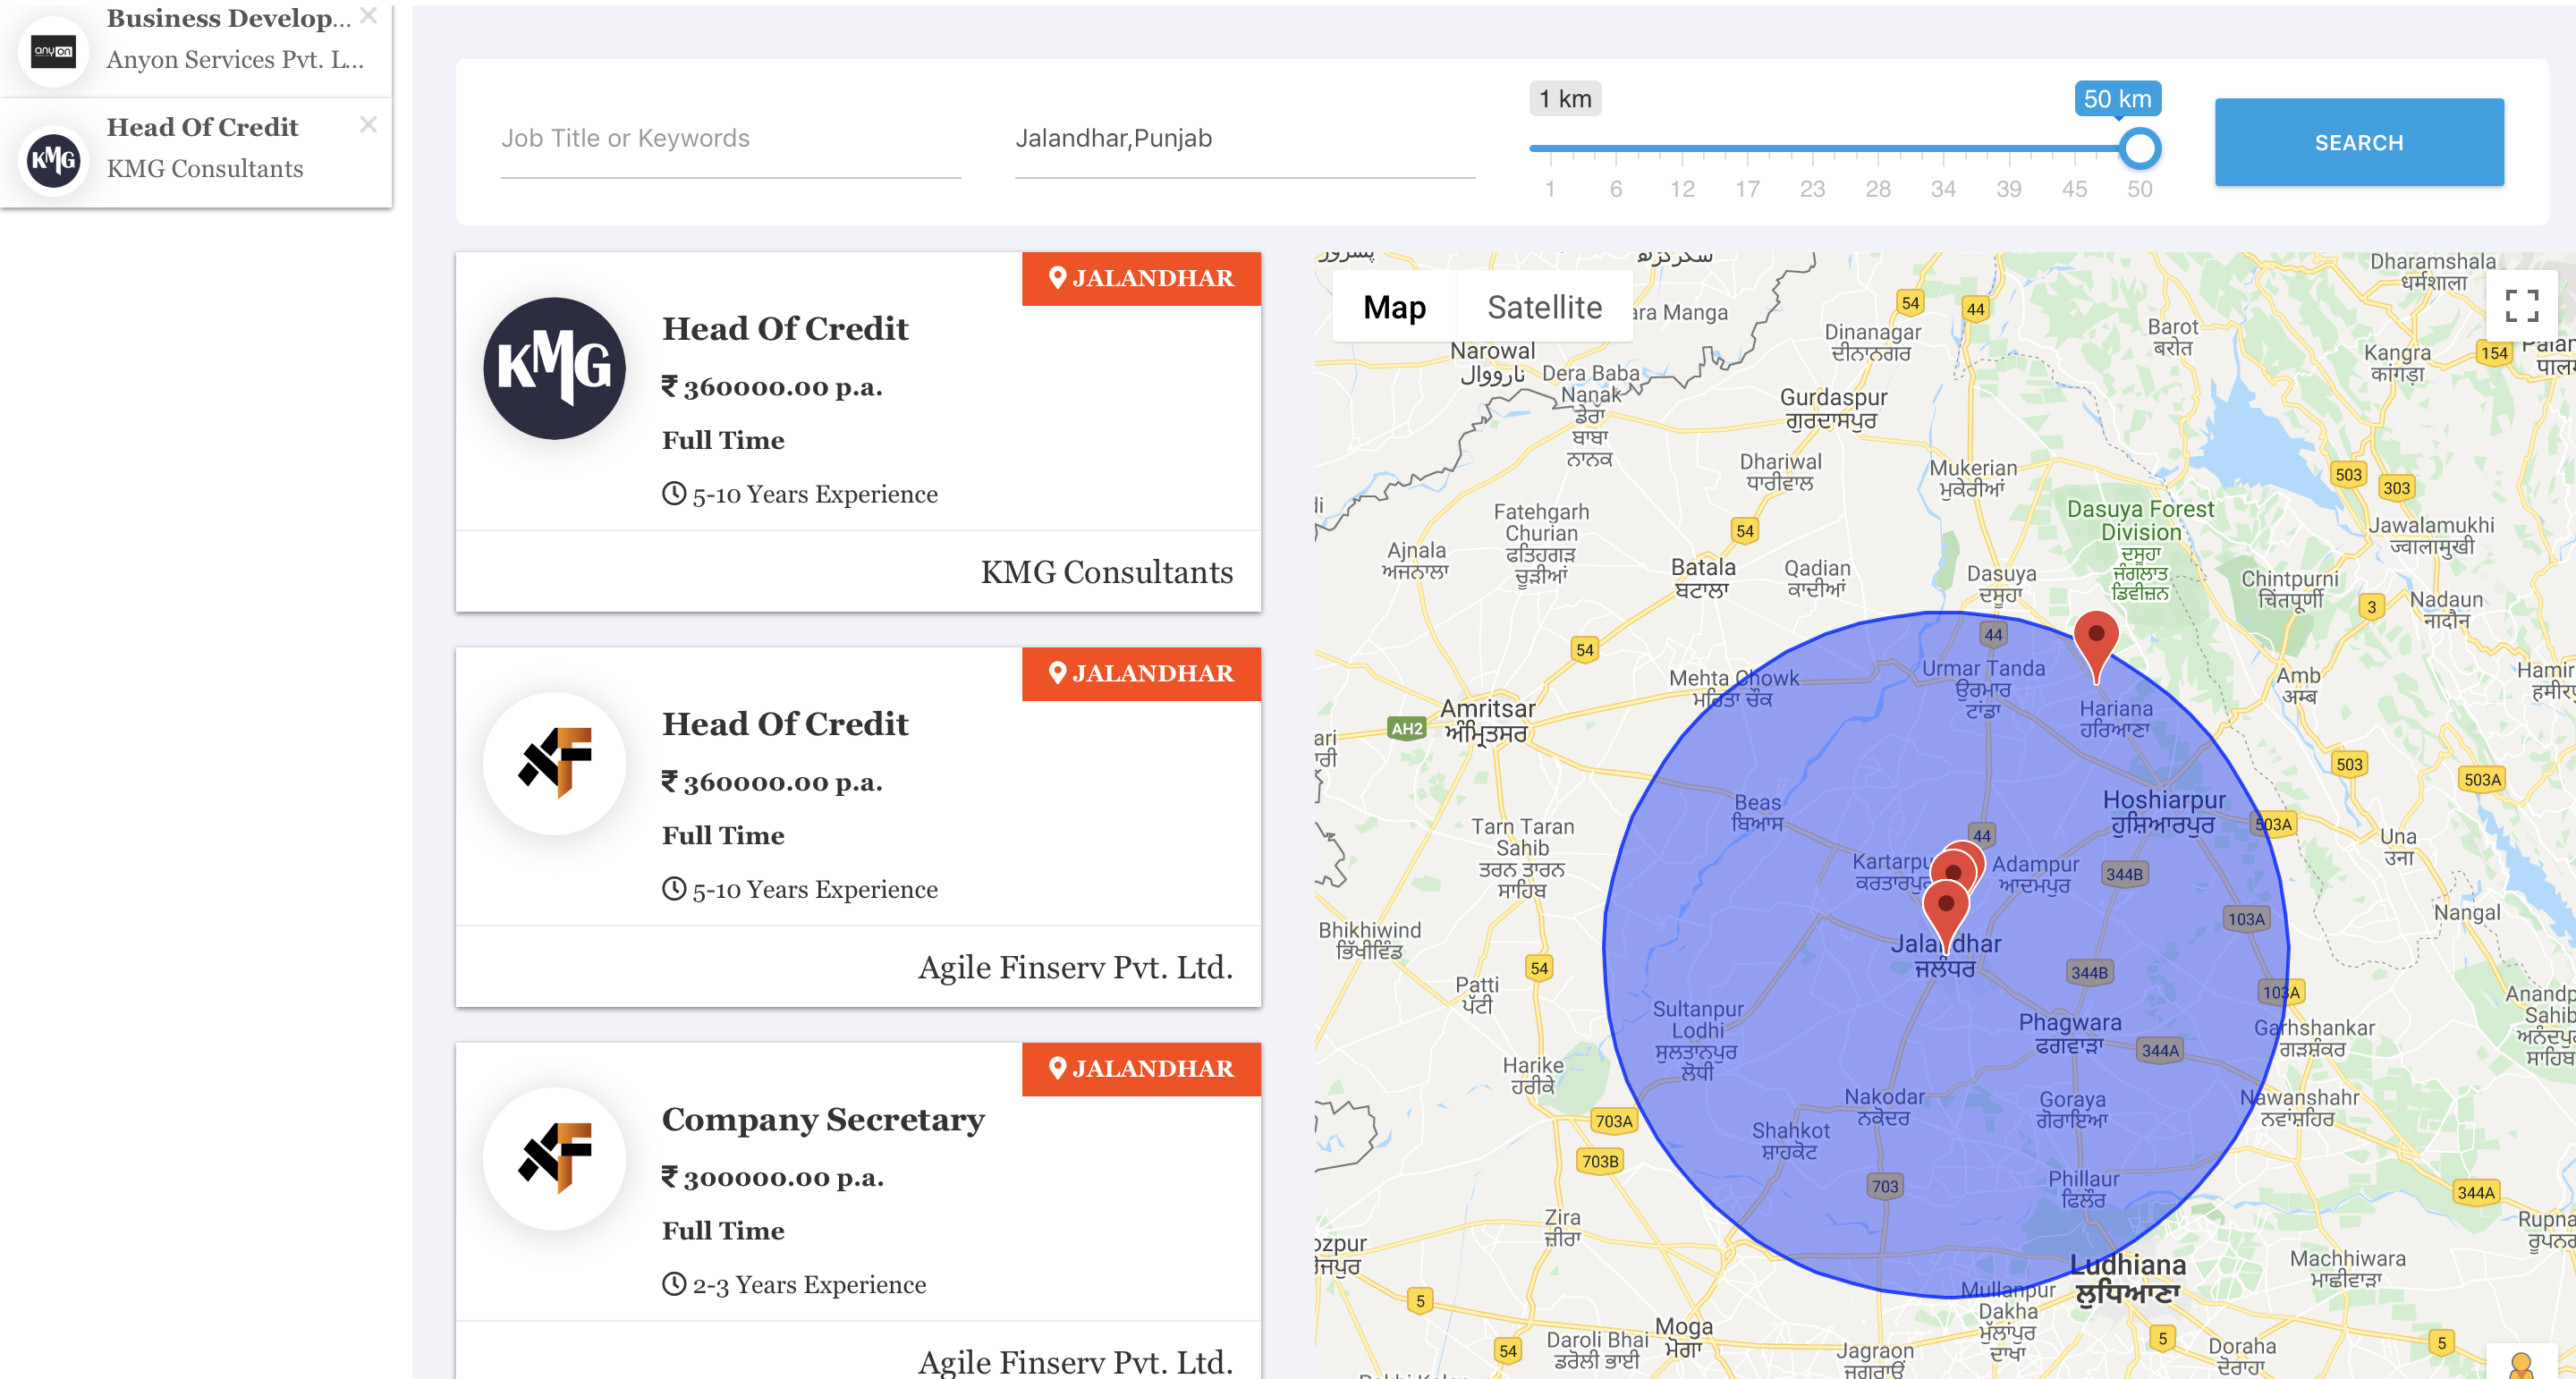Click the Agile Finserv logo on Company Secretary card
Viewport: 2576px width, 1379px height.
(554, 1158)
